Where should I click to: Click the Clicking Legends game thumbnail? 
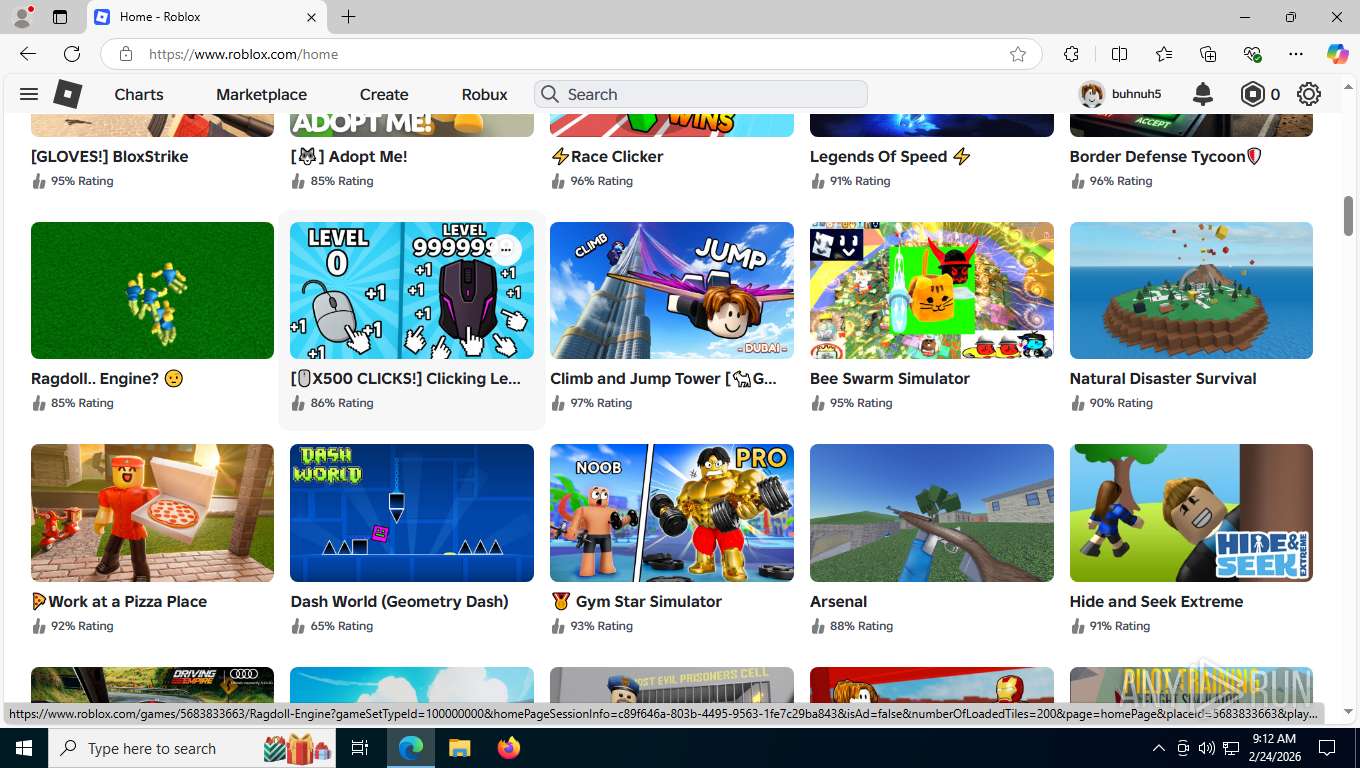pyautogui.click(x=412, y=290)
